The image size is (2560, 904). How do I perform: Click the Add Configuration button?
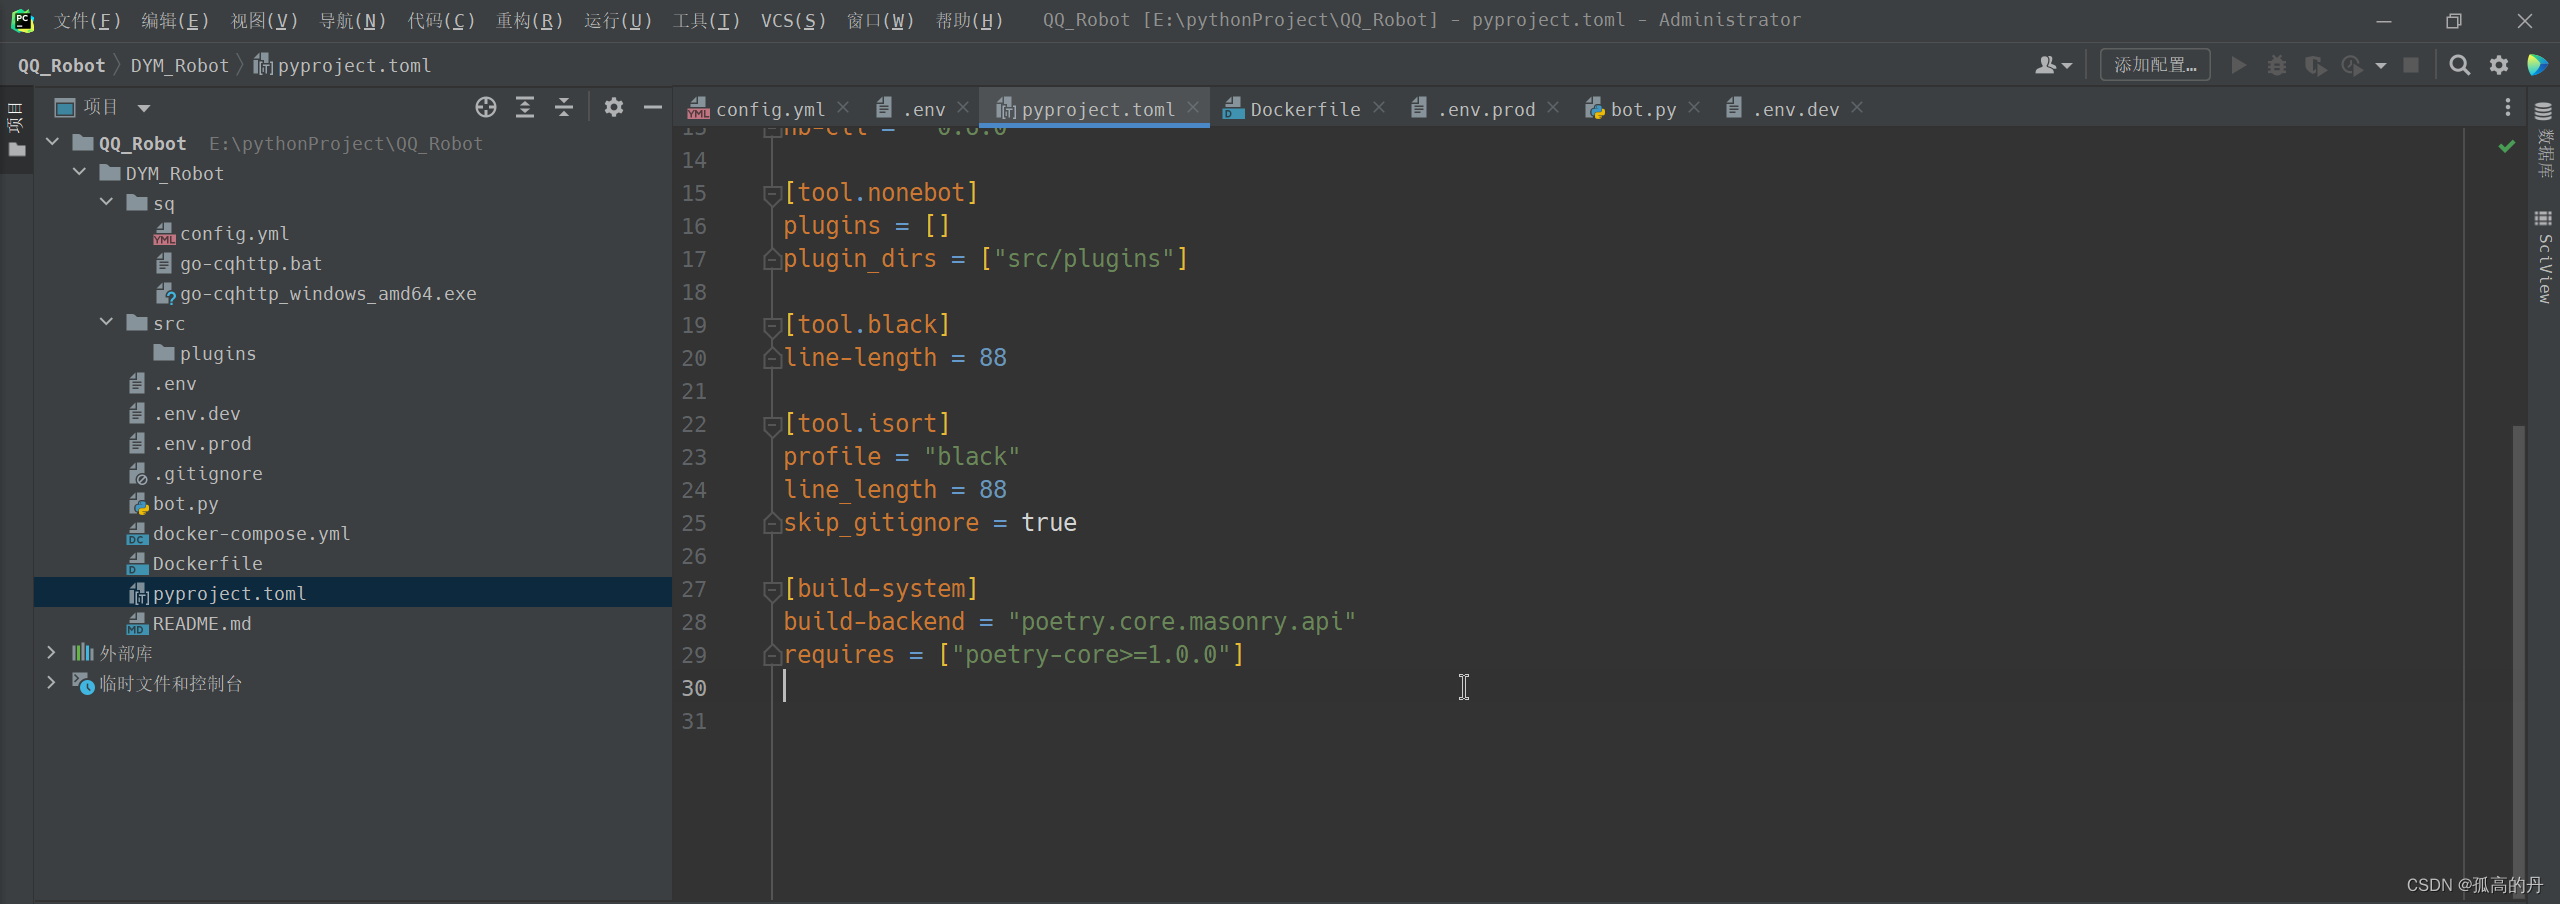coord(2155,66)
